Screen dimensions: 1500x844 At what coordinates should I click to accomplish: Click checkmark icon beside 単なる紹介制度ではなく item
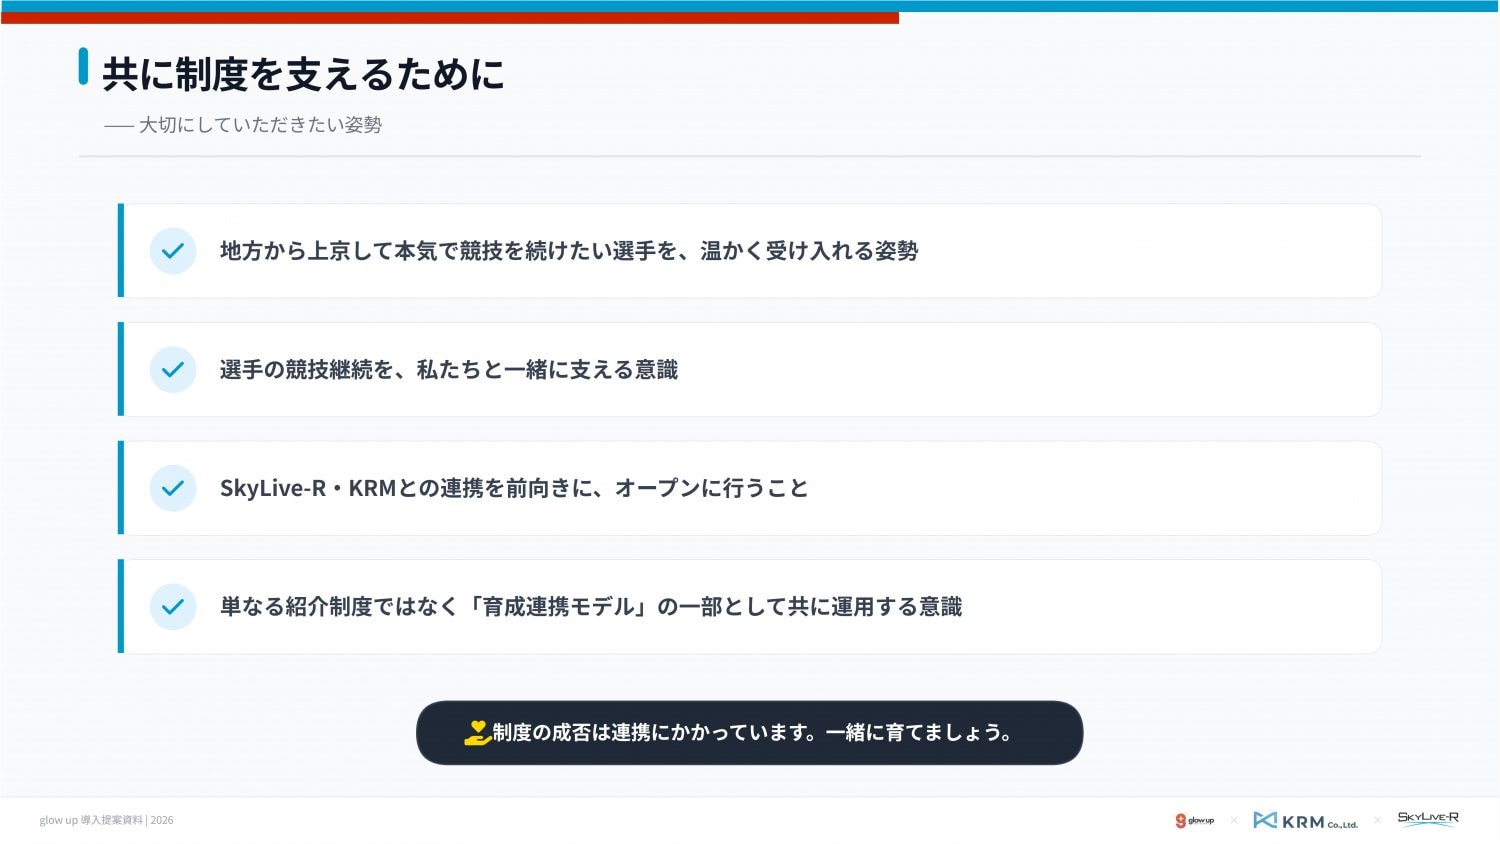[x=173, y=607]
